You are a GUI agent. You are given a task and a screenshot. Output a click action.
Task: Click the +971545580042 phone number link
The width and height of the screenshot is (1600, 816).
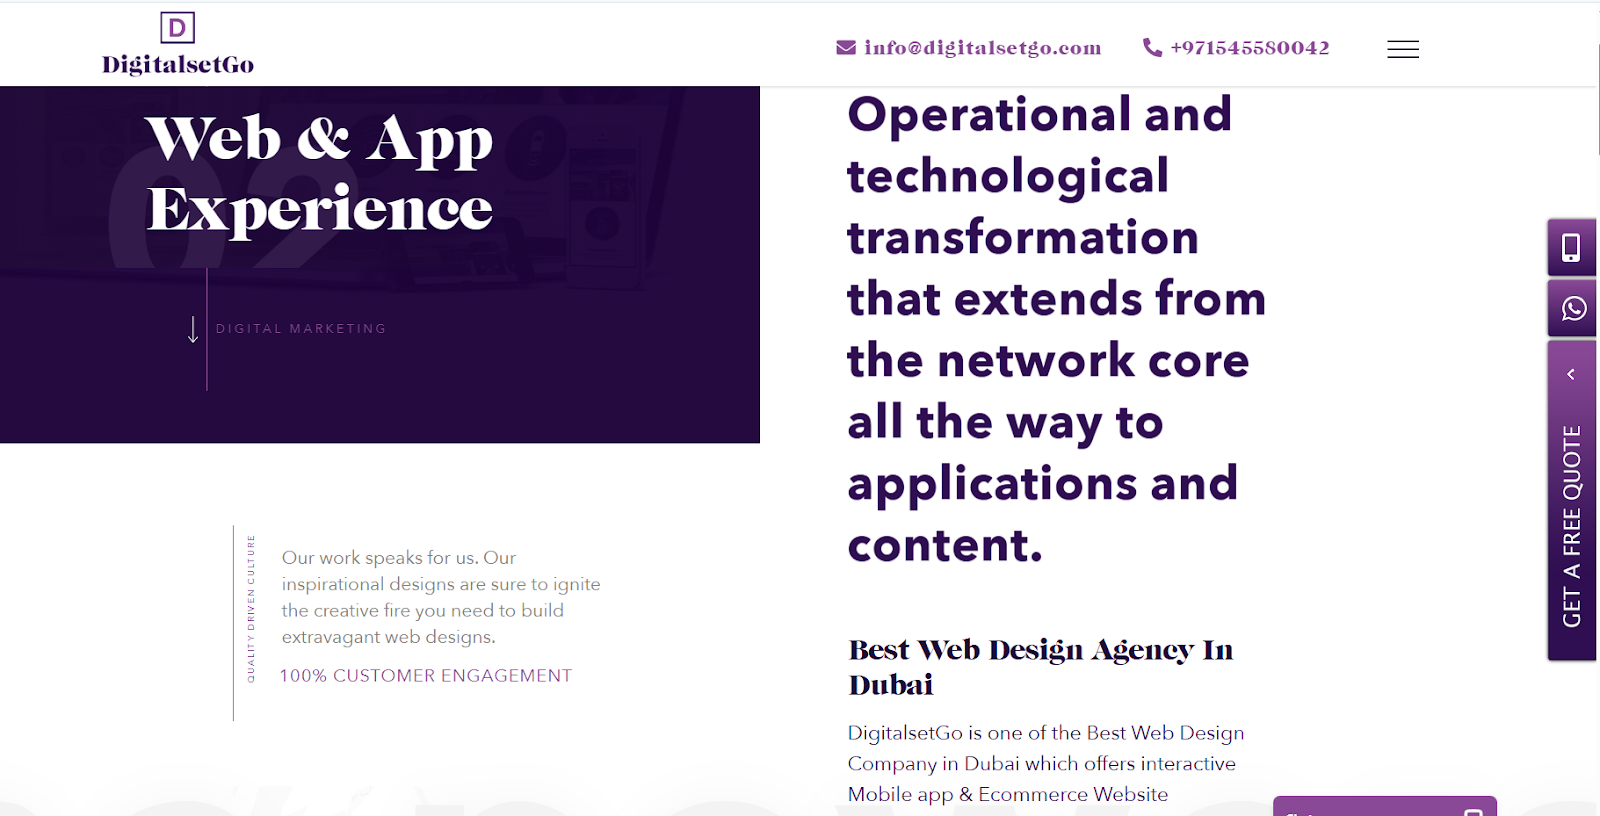1249,48
